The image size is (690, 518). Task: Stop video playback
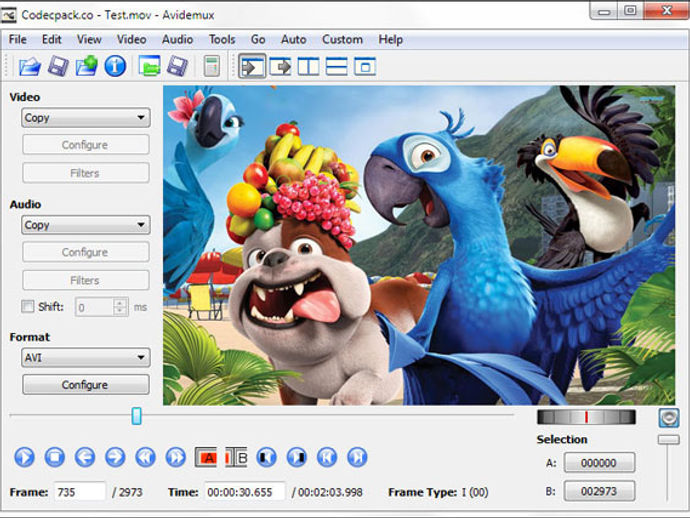pos(55,457)
